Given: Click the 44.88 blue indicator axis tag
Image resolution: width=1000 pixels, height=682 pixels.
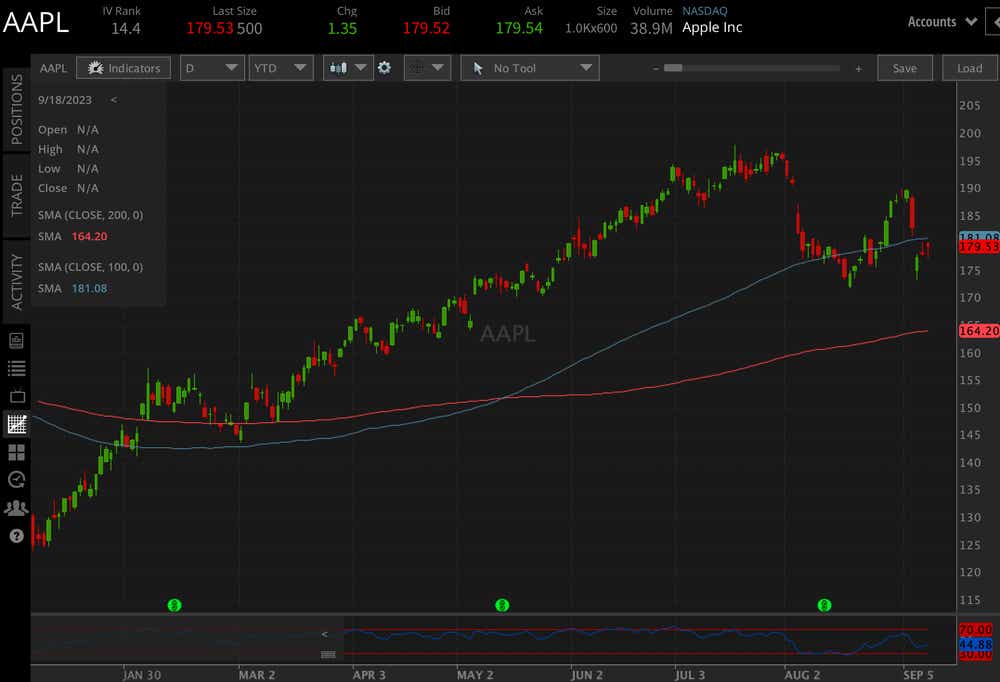Looking at the screenshot, I should pyautogui.click(x=976, y=644).
